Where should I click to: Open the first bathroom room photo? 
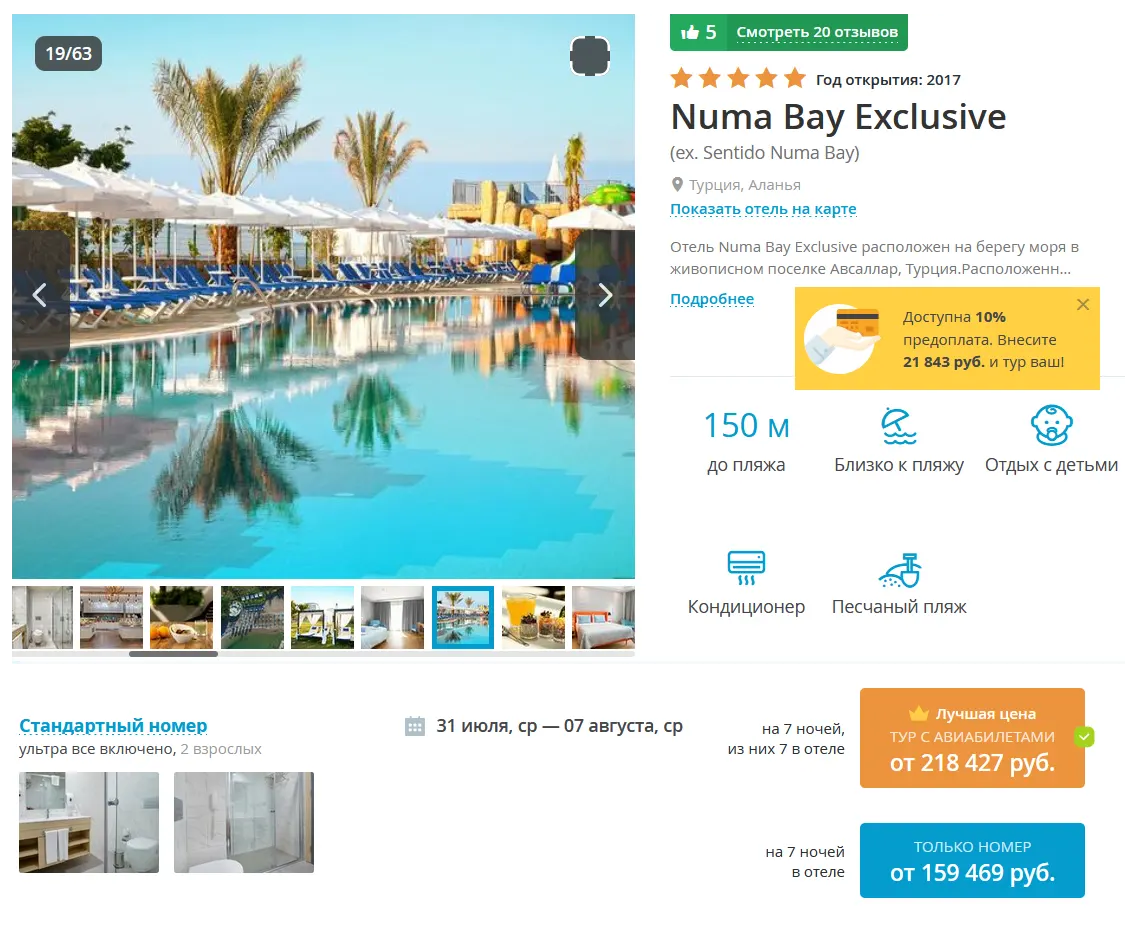click(x=89, y=822)
